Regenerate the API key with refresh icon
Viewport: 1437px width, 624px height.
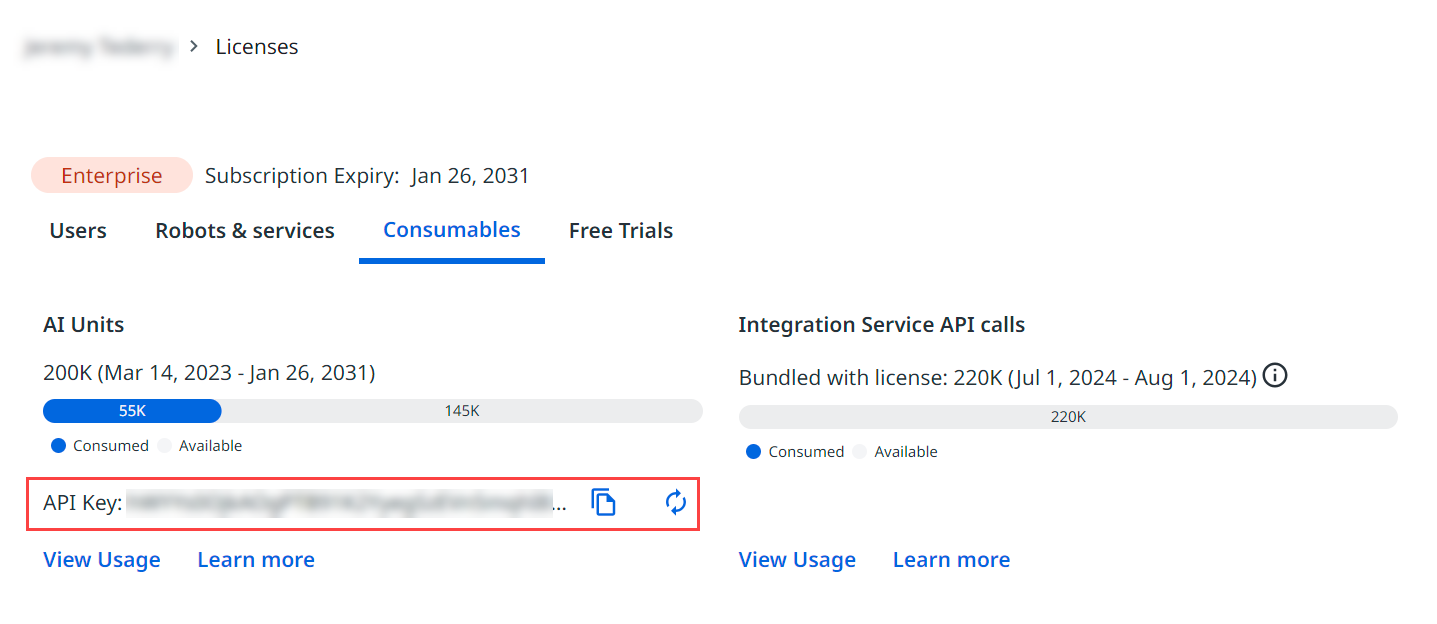676,503
